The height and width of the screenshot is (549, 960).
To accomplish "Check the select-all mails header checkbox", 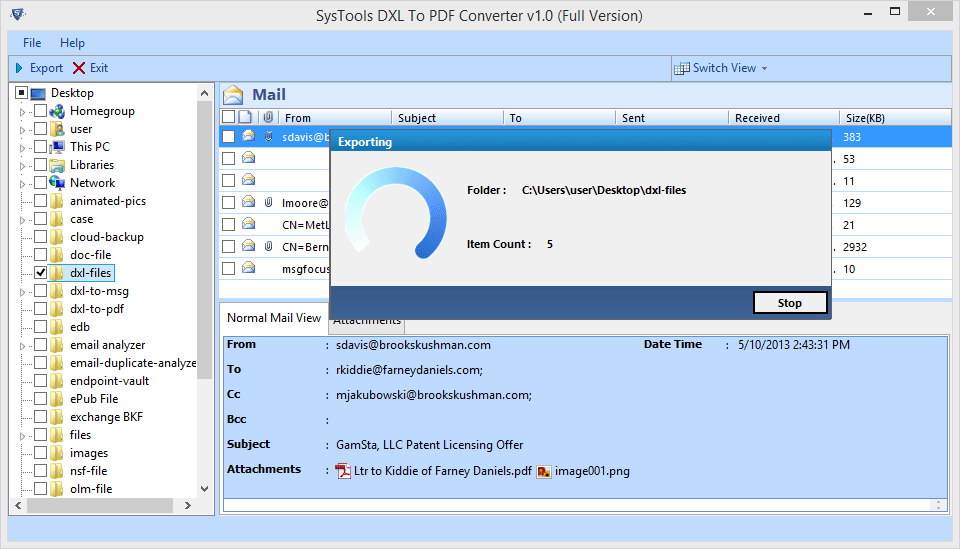I will pos(228,117).
